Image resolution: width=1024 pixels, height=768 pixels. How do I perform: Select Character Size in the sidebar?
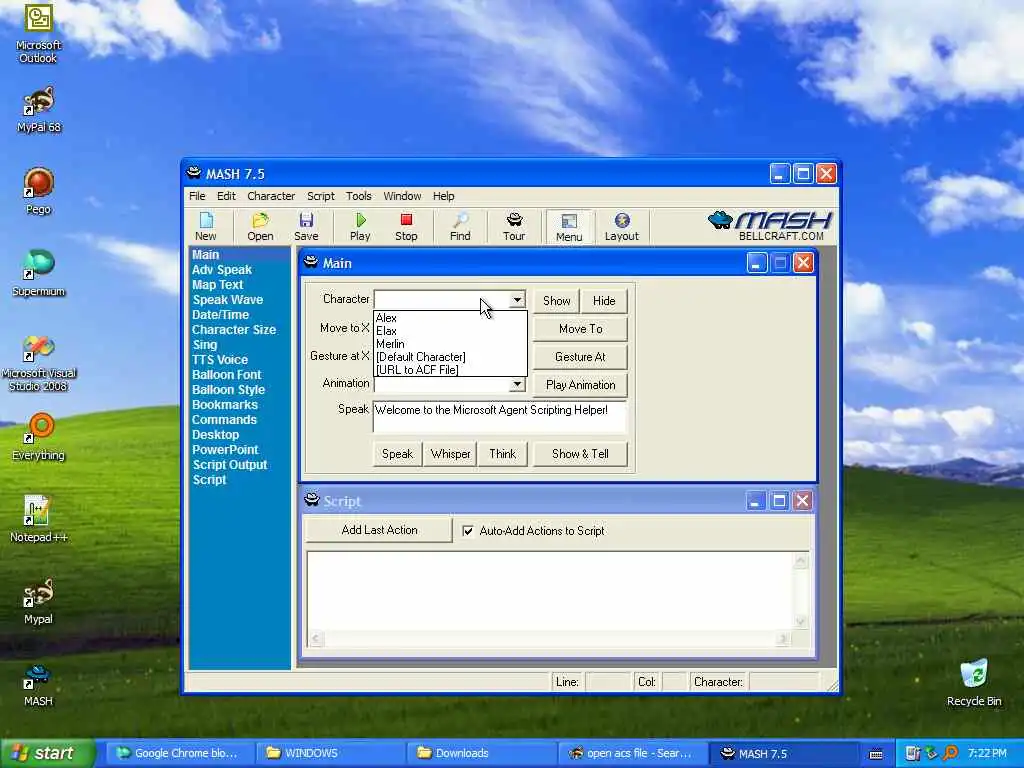(x=234, y=330)
